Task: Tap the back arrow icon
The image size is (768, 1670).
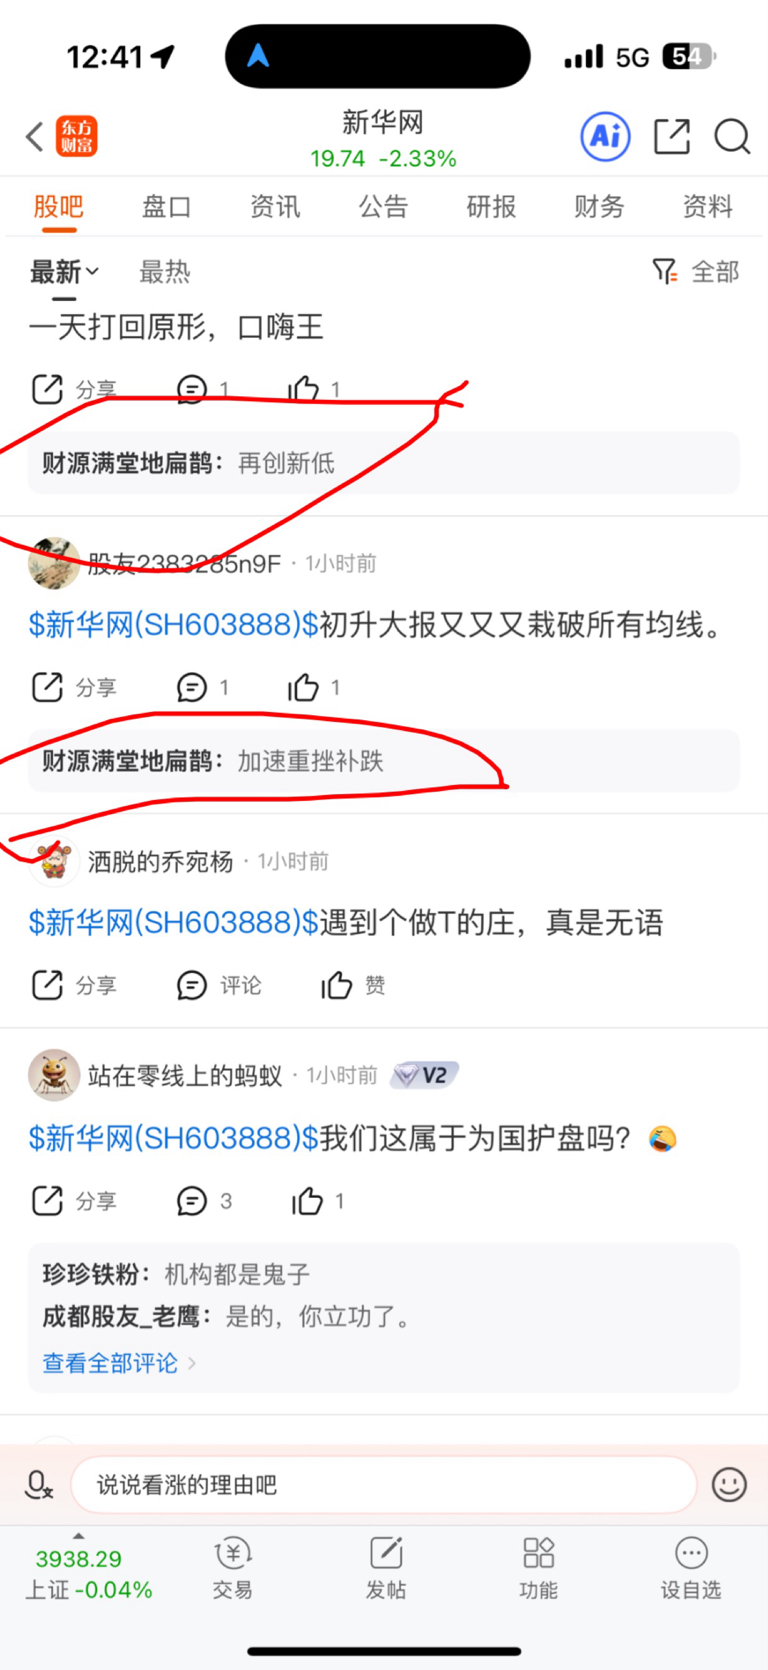Action: pyautogui.click(x=35, y=136)
